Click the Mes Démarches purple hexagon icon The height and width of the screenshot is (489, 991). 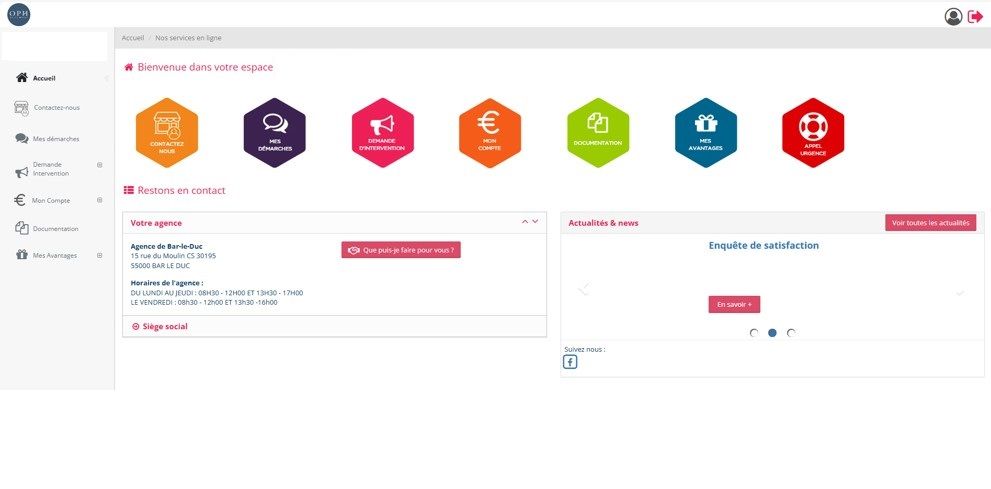pos(274,133)
